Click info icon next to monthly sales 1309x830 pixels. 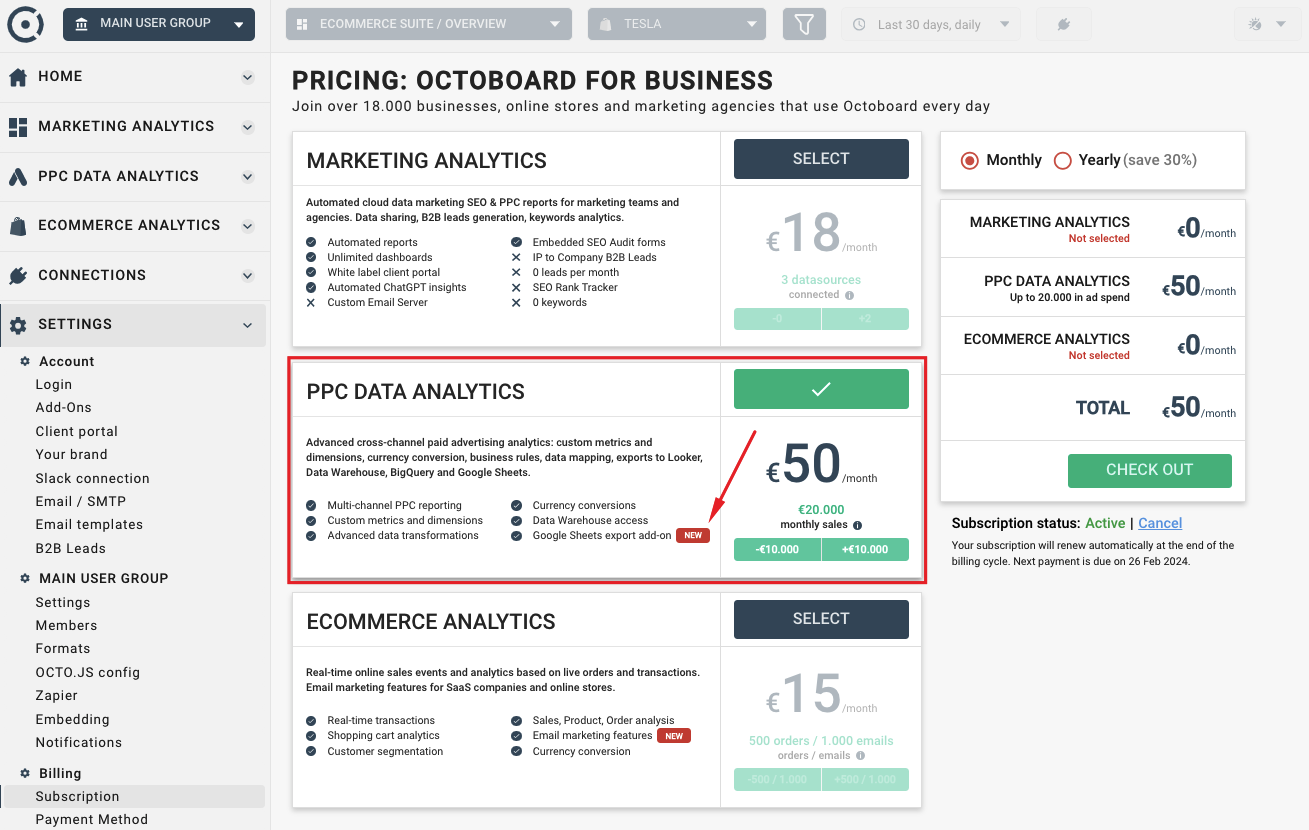(x=857, y=525)
